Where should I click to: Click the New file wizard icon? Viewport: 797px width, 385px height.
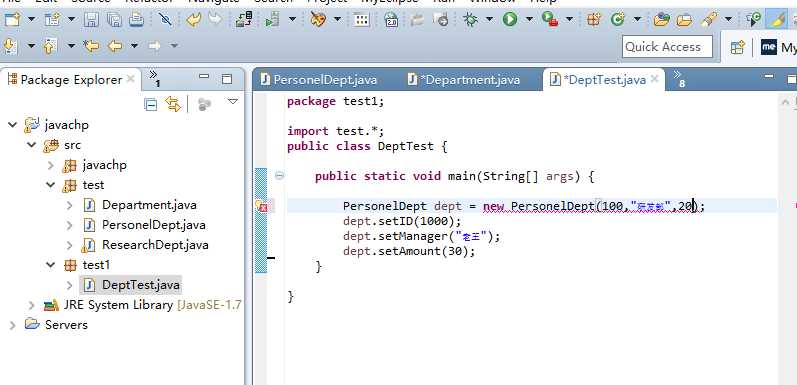(12, 20)
